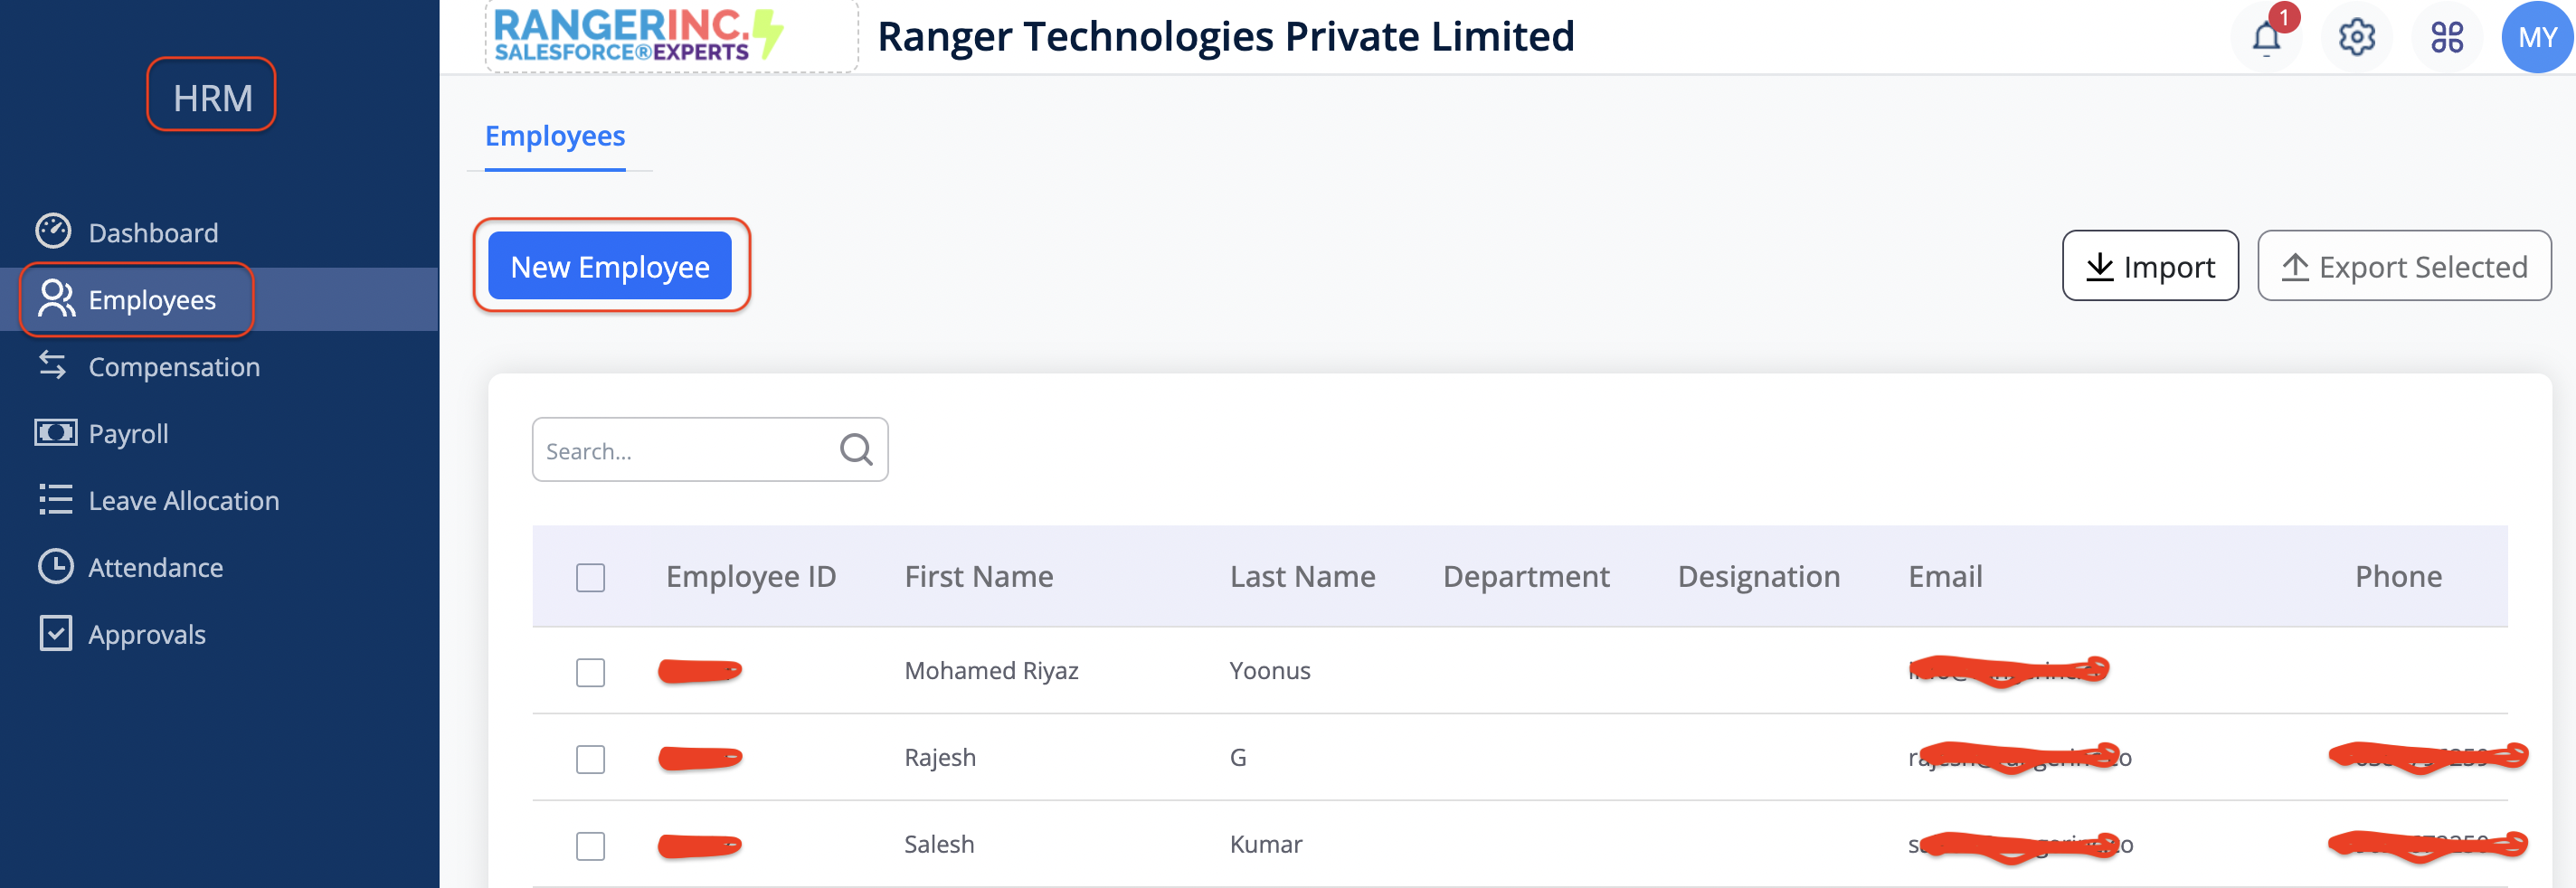
Task: Click the Attendance clock icon
Action: pos(55,566)
